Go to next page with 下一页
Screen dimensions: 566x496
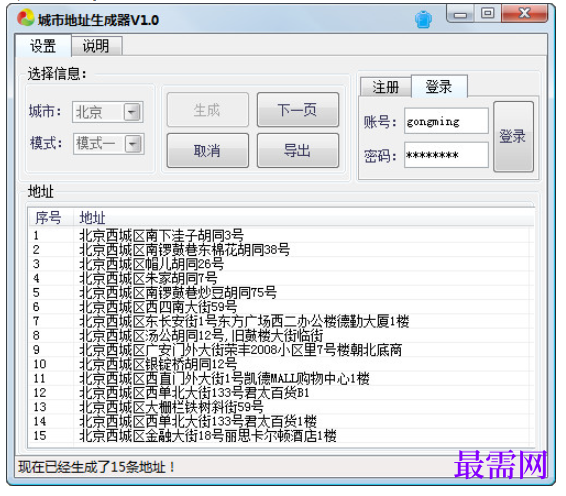pos(298,110)
